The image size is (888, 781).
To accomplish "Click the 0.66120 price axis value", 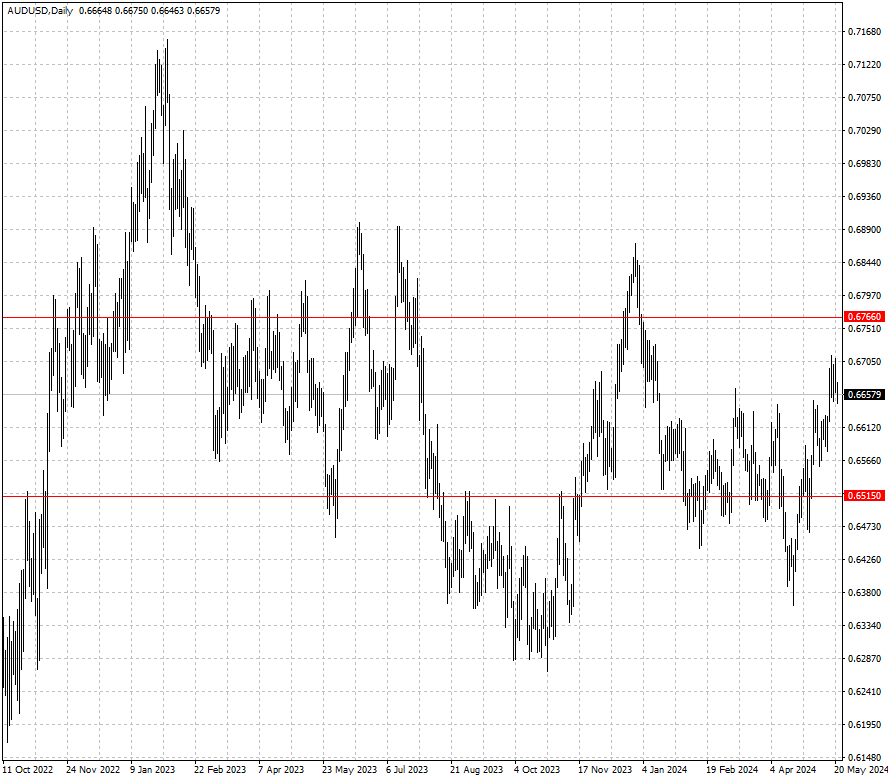I will (864, 428).
